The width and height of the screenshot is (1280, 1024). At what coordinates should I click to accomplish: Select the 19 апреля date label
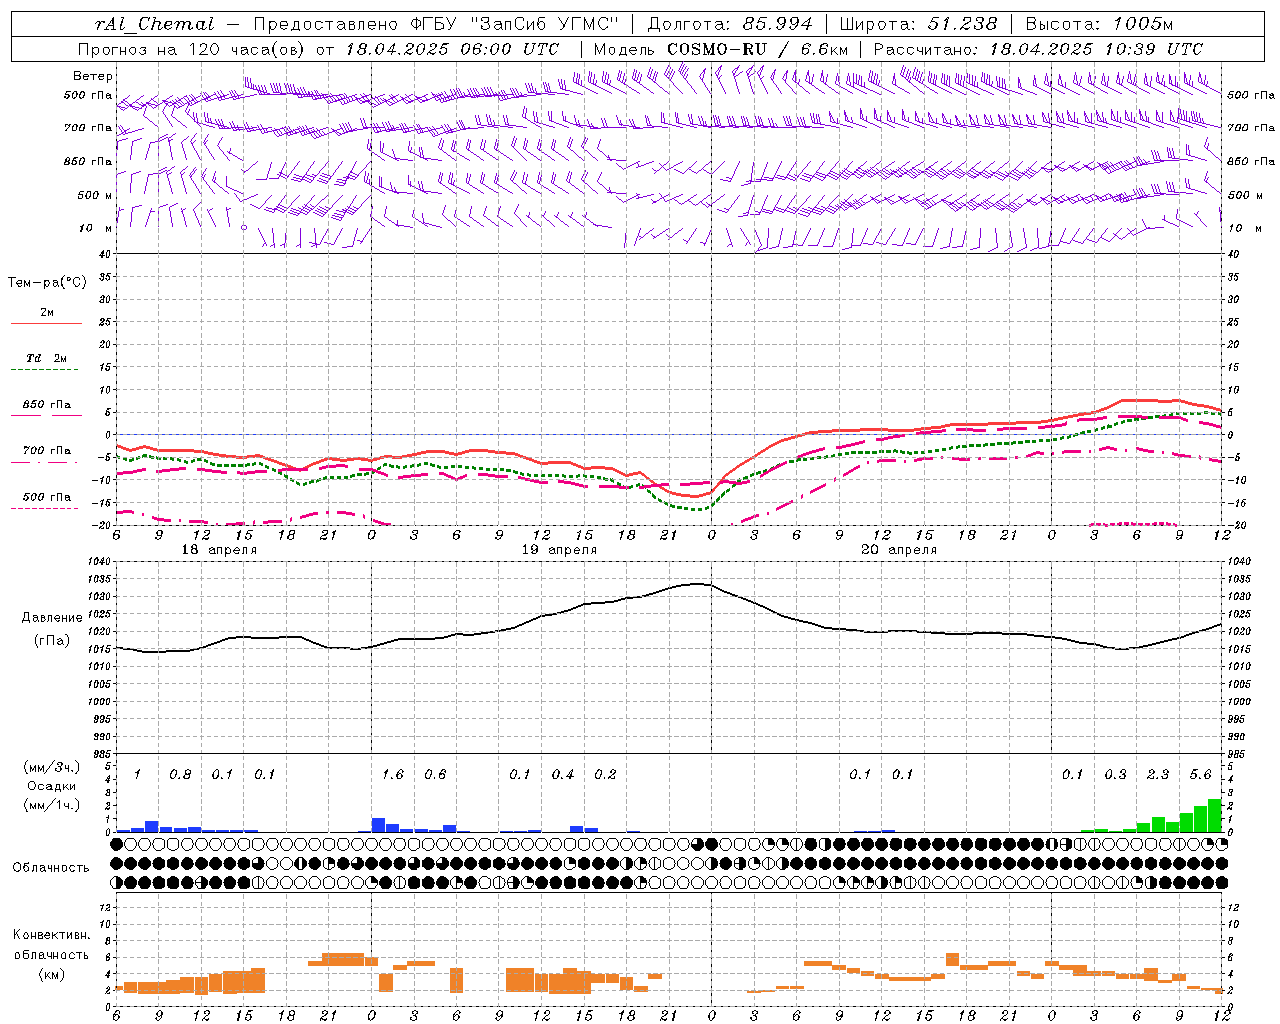point(559,550)
